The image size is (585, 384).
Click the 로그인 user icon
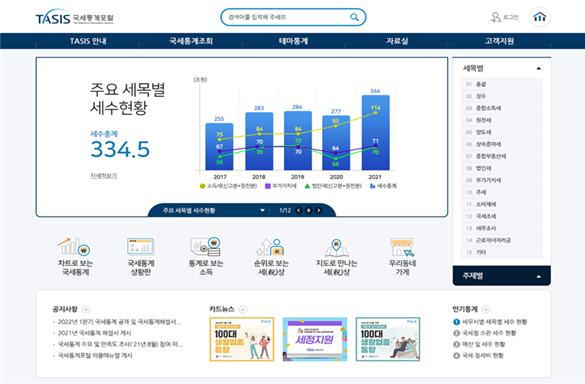pyautogui.click(x=495, y=17)
